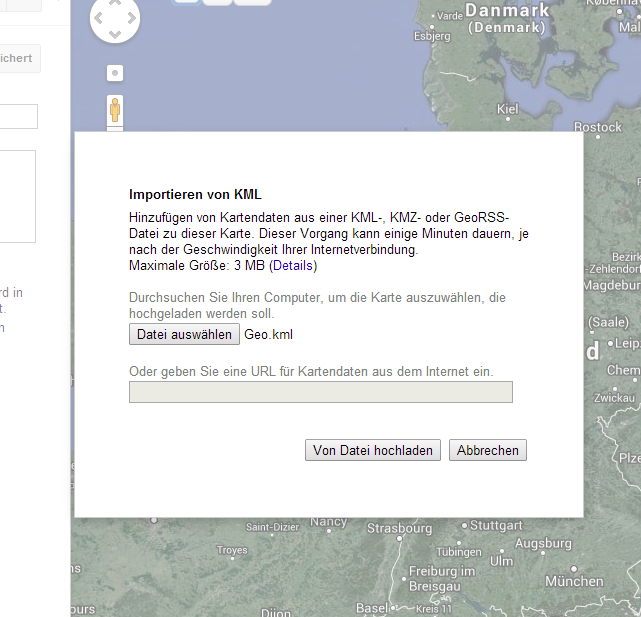Pan the map down with arrow control
Viewport: 641px width, 617px height.
pos(115,34)
